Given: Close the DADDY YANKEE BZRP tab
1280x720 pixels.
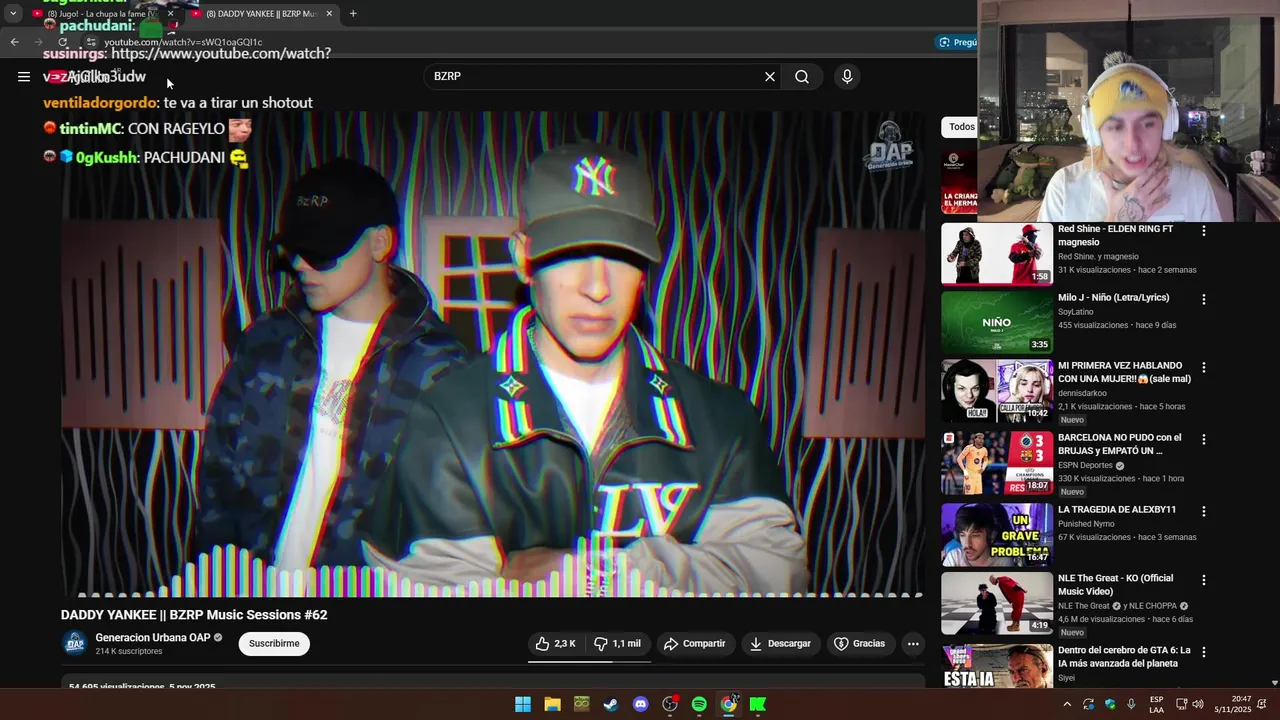Looking at the screenshot, I should pyautogui.click(x=329, y=14).
